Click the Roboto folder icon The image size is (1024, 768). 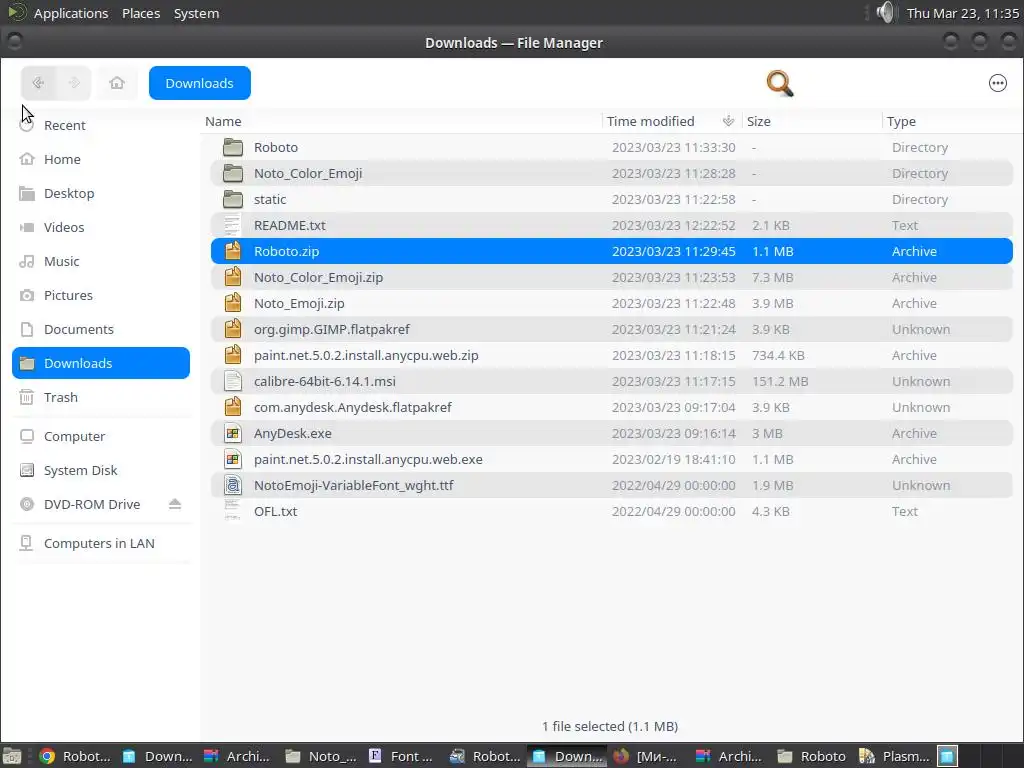tap(232, 147)
